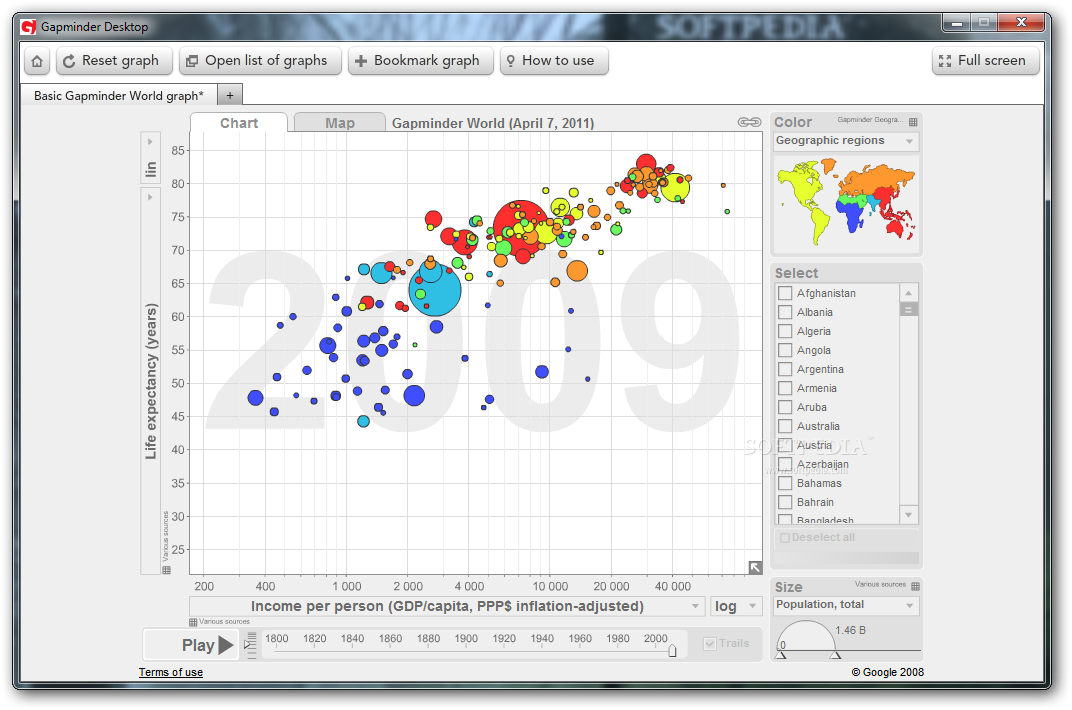Open Income per person indicator dropdown
1072x710 pixels.
point(446,606)
